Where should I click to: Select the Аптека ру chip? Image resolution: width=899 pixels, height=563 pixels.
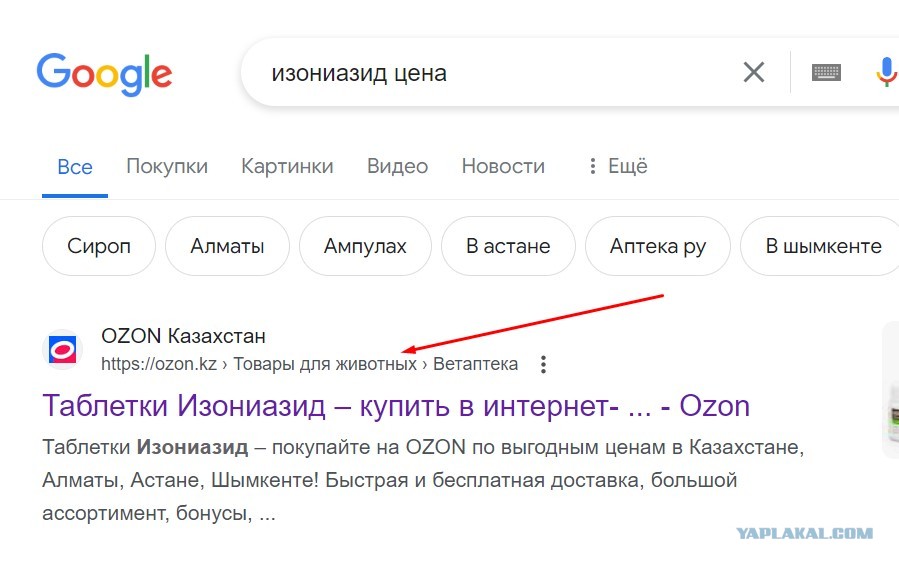point(658,246)
